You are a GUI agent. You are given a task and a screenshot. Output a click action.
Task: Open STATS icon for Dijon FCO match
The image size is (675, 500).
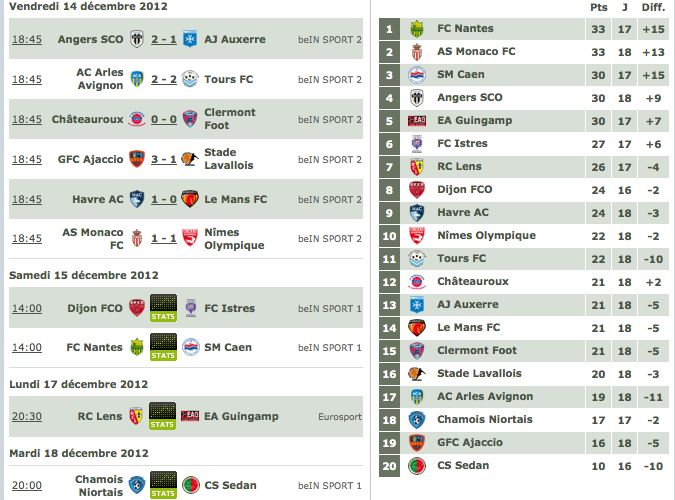(163, 308)
